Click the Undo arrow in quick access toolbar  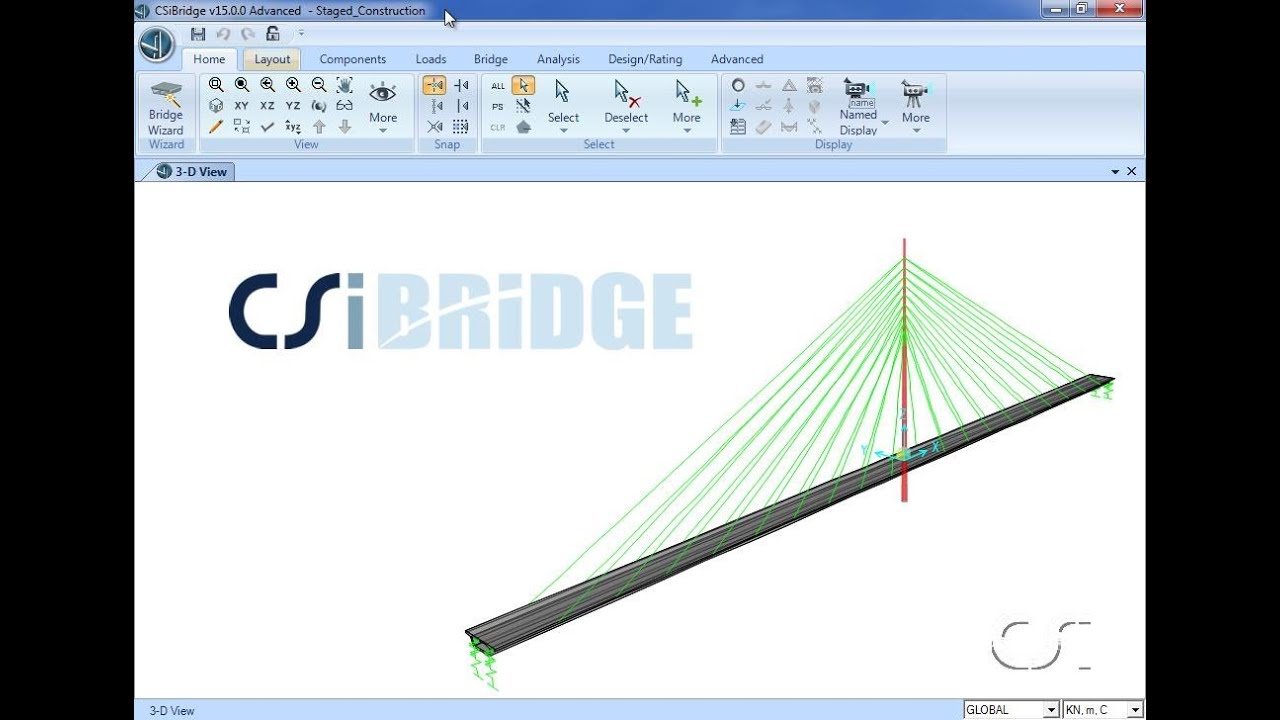pos(223,34)
